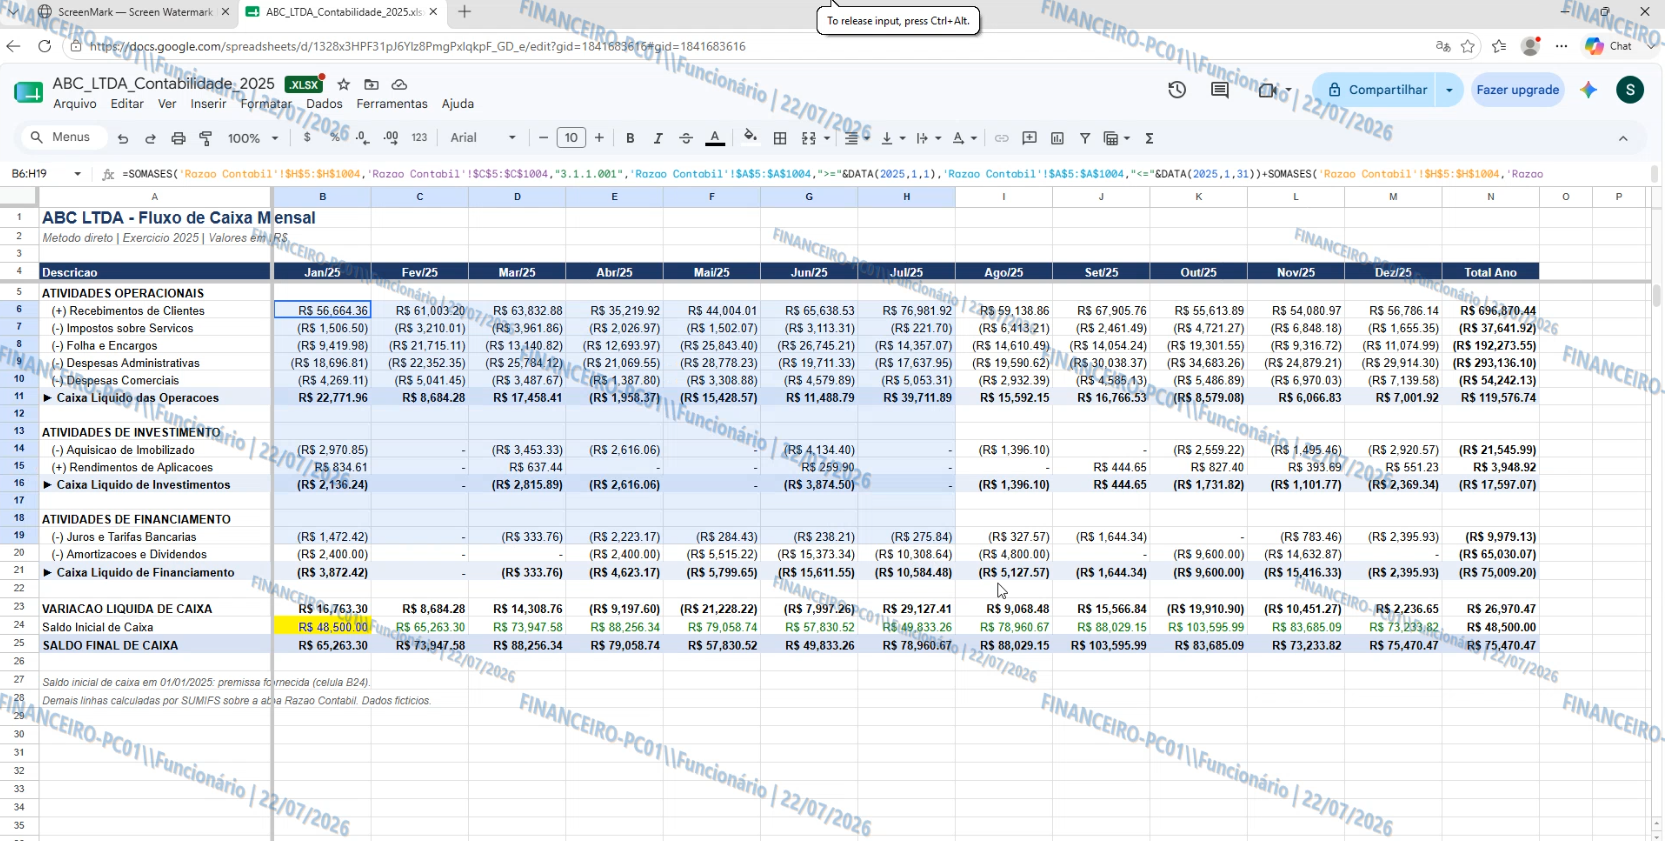This screenshot has height=841, width=1665.
Task: Toggle italic formatting
Action: 657,138
